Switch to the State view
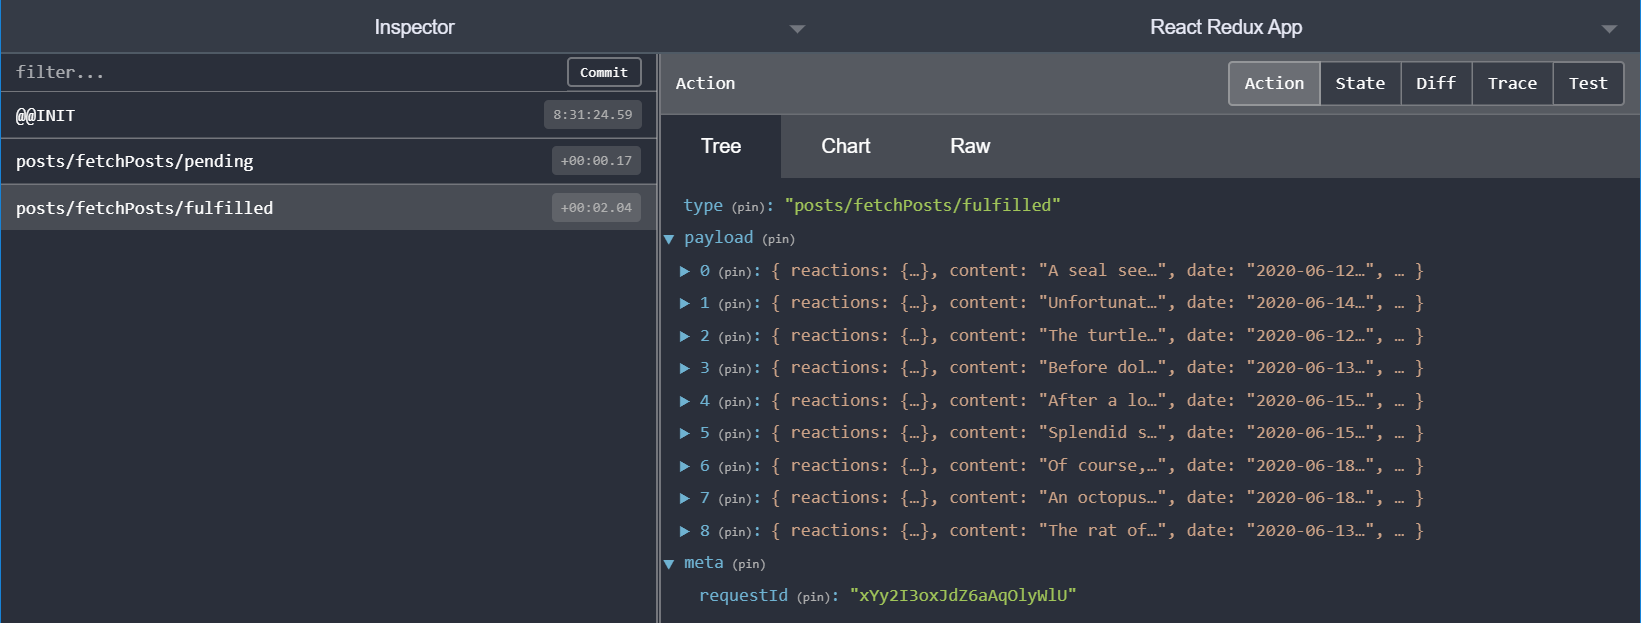The width and height of the screenshot is (1641, 623). pos(1360,83)
